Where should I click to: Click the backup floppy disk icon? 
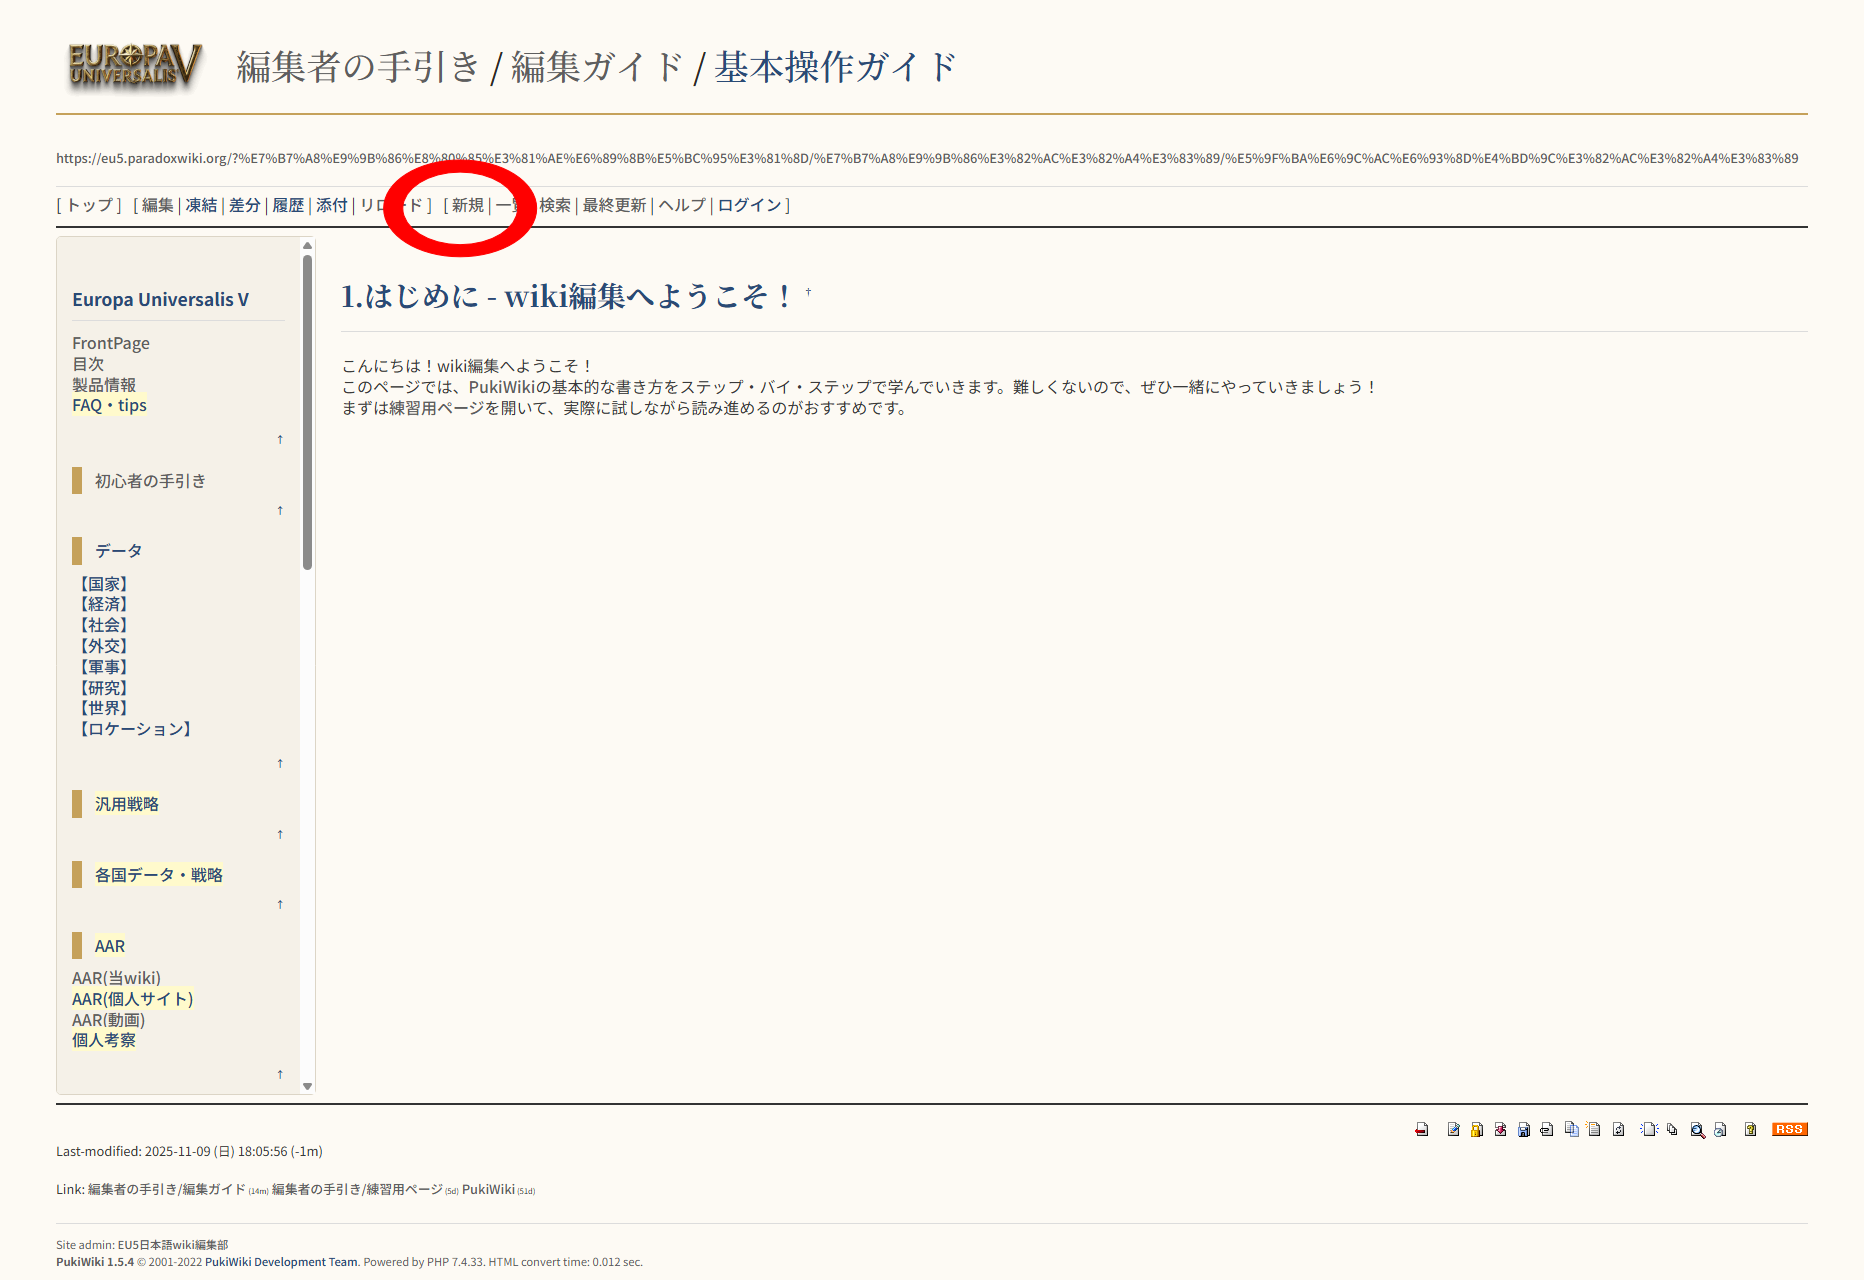pyautogui.click(x=1523, y=1130)
